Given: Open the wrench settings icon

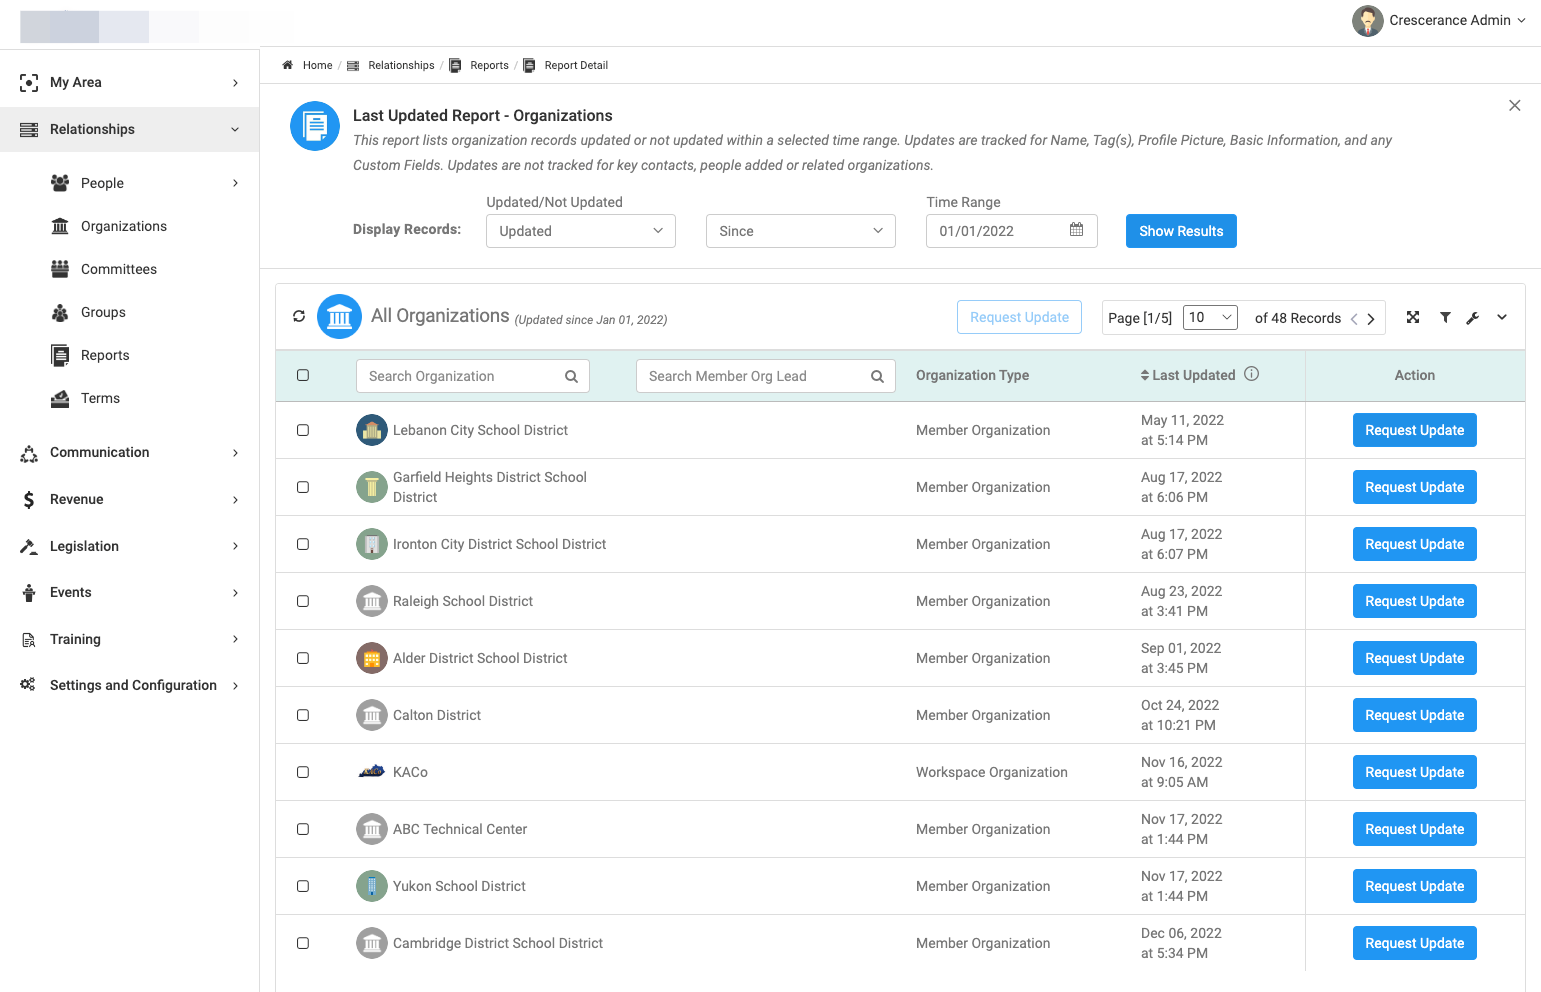Looking at the screenshot, I should (1472, 318).
